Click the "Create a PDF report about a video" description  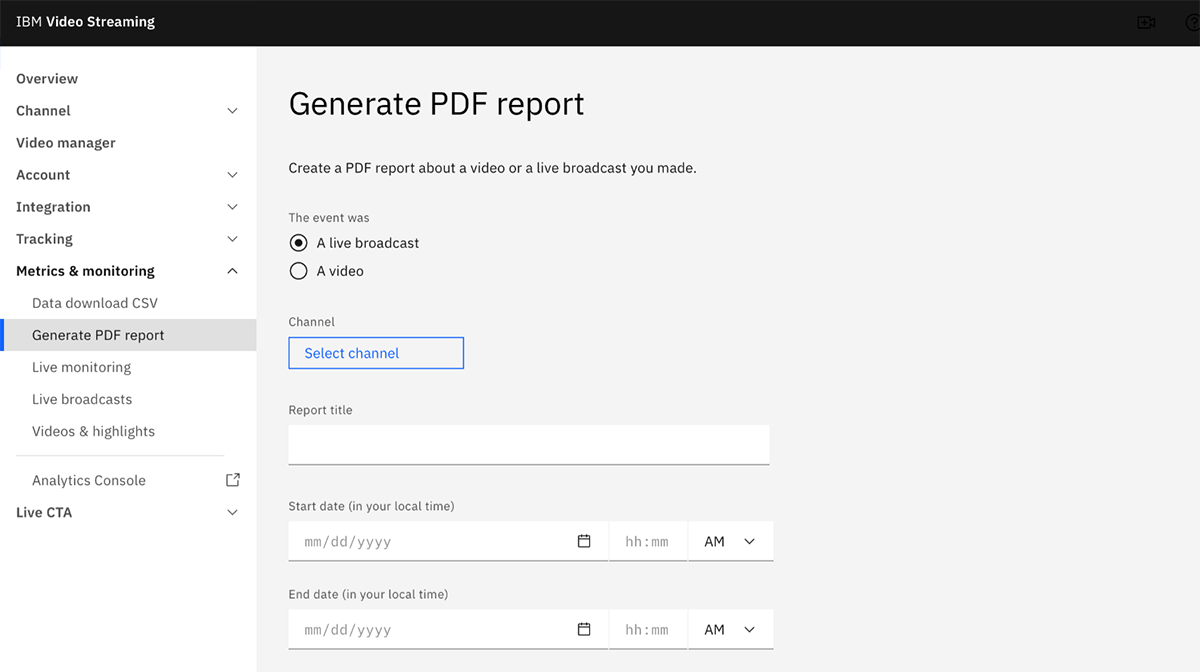coord(493,168)
